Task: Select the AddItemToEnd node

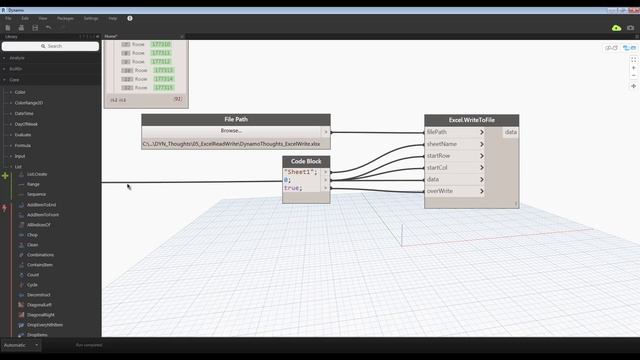Action: point(41,205)
